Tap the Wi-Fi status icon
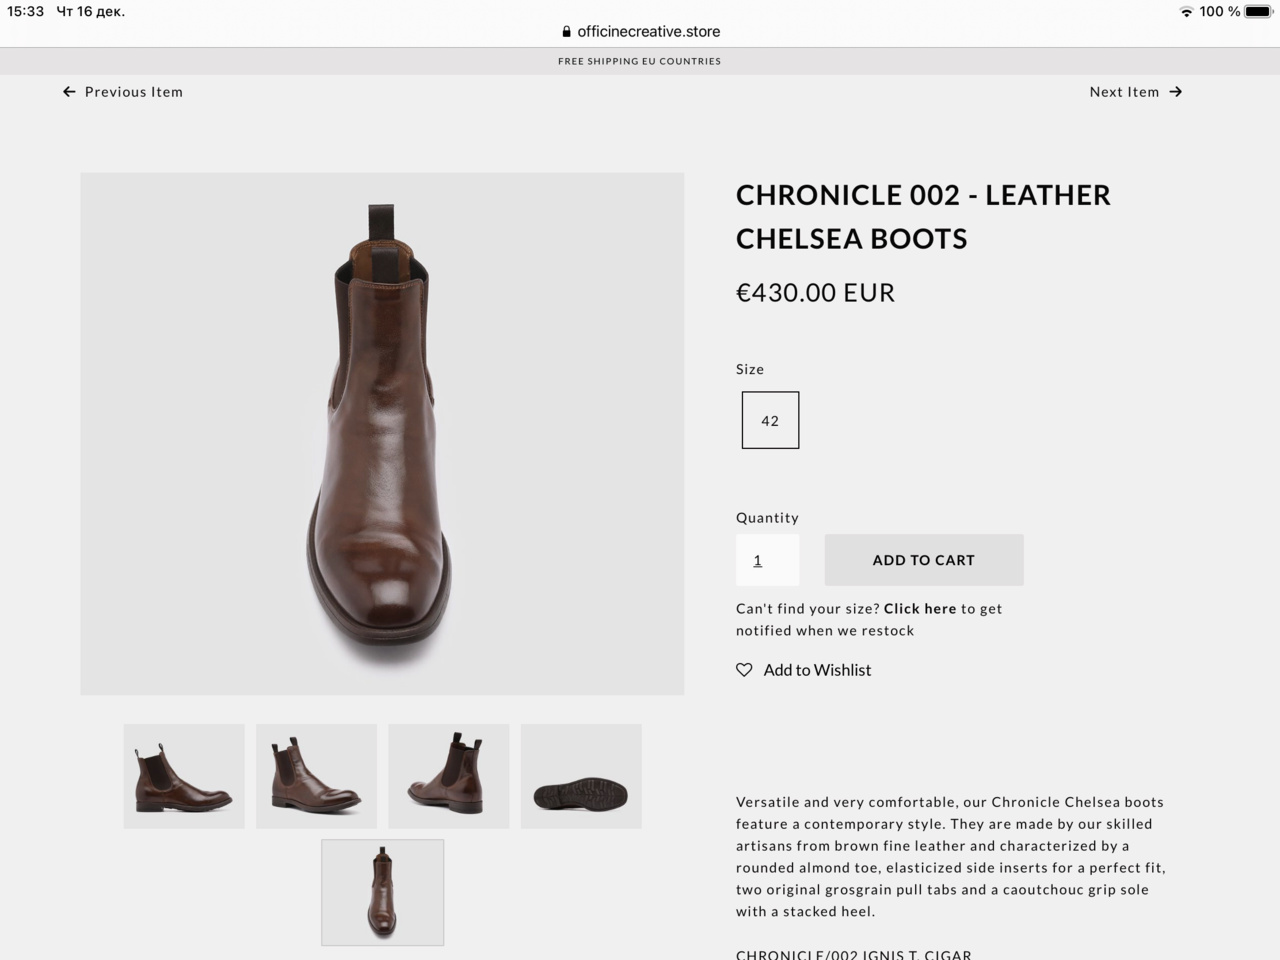 pyautogui.click(x=1186, y=12)
